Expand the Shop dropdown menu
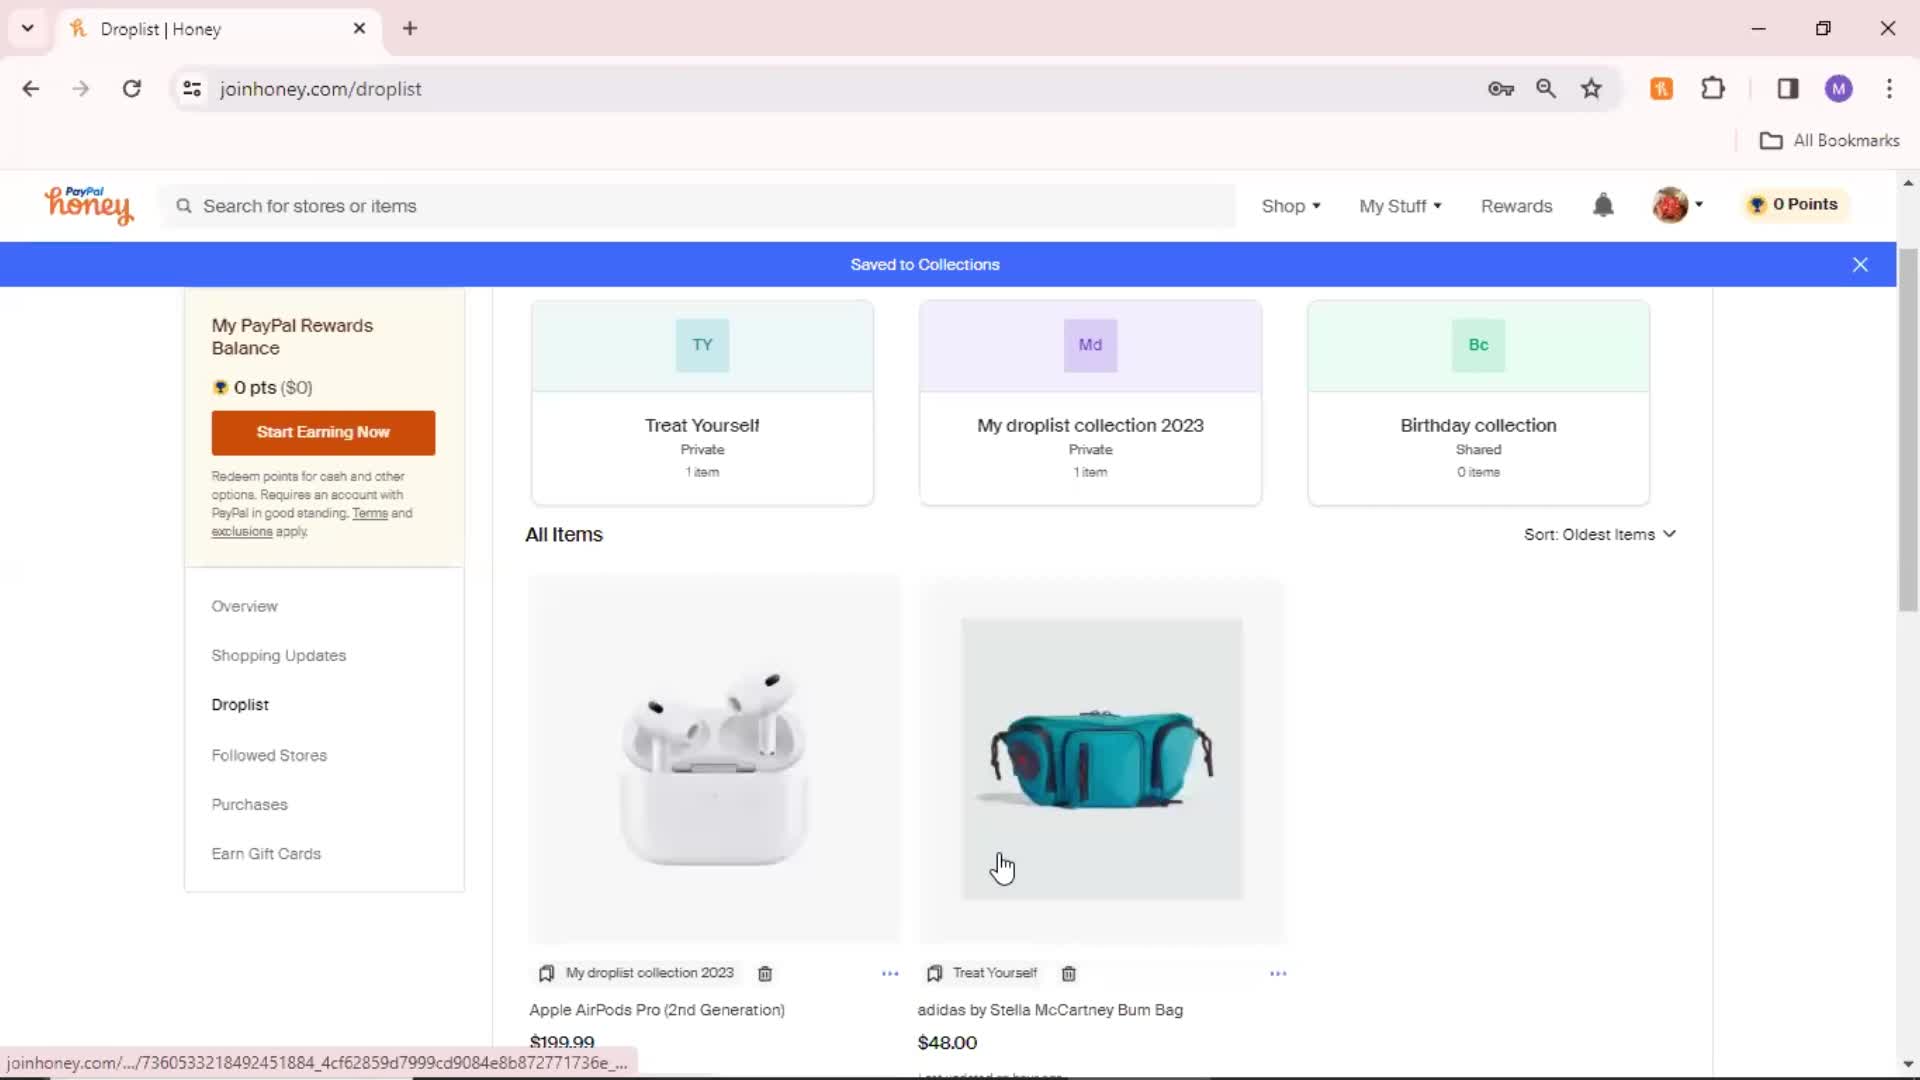The width and height of the screenshot is (1920, 1080). pos(1291,206)
